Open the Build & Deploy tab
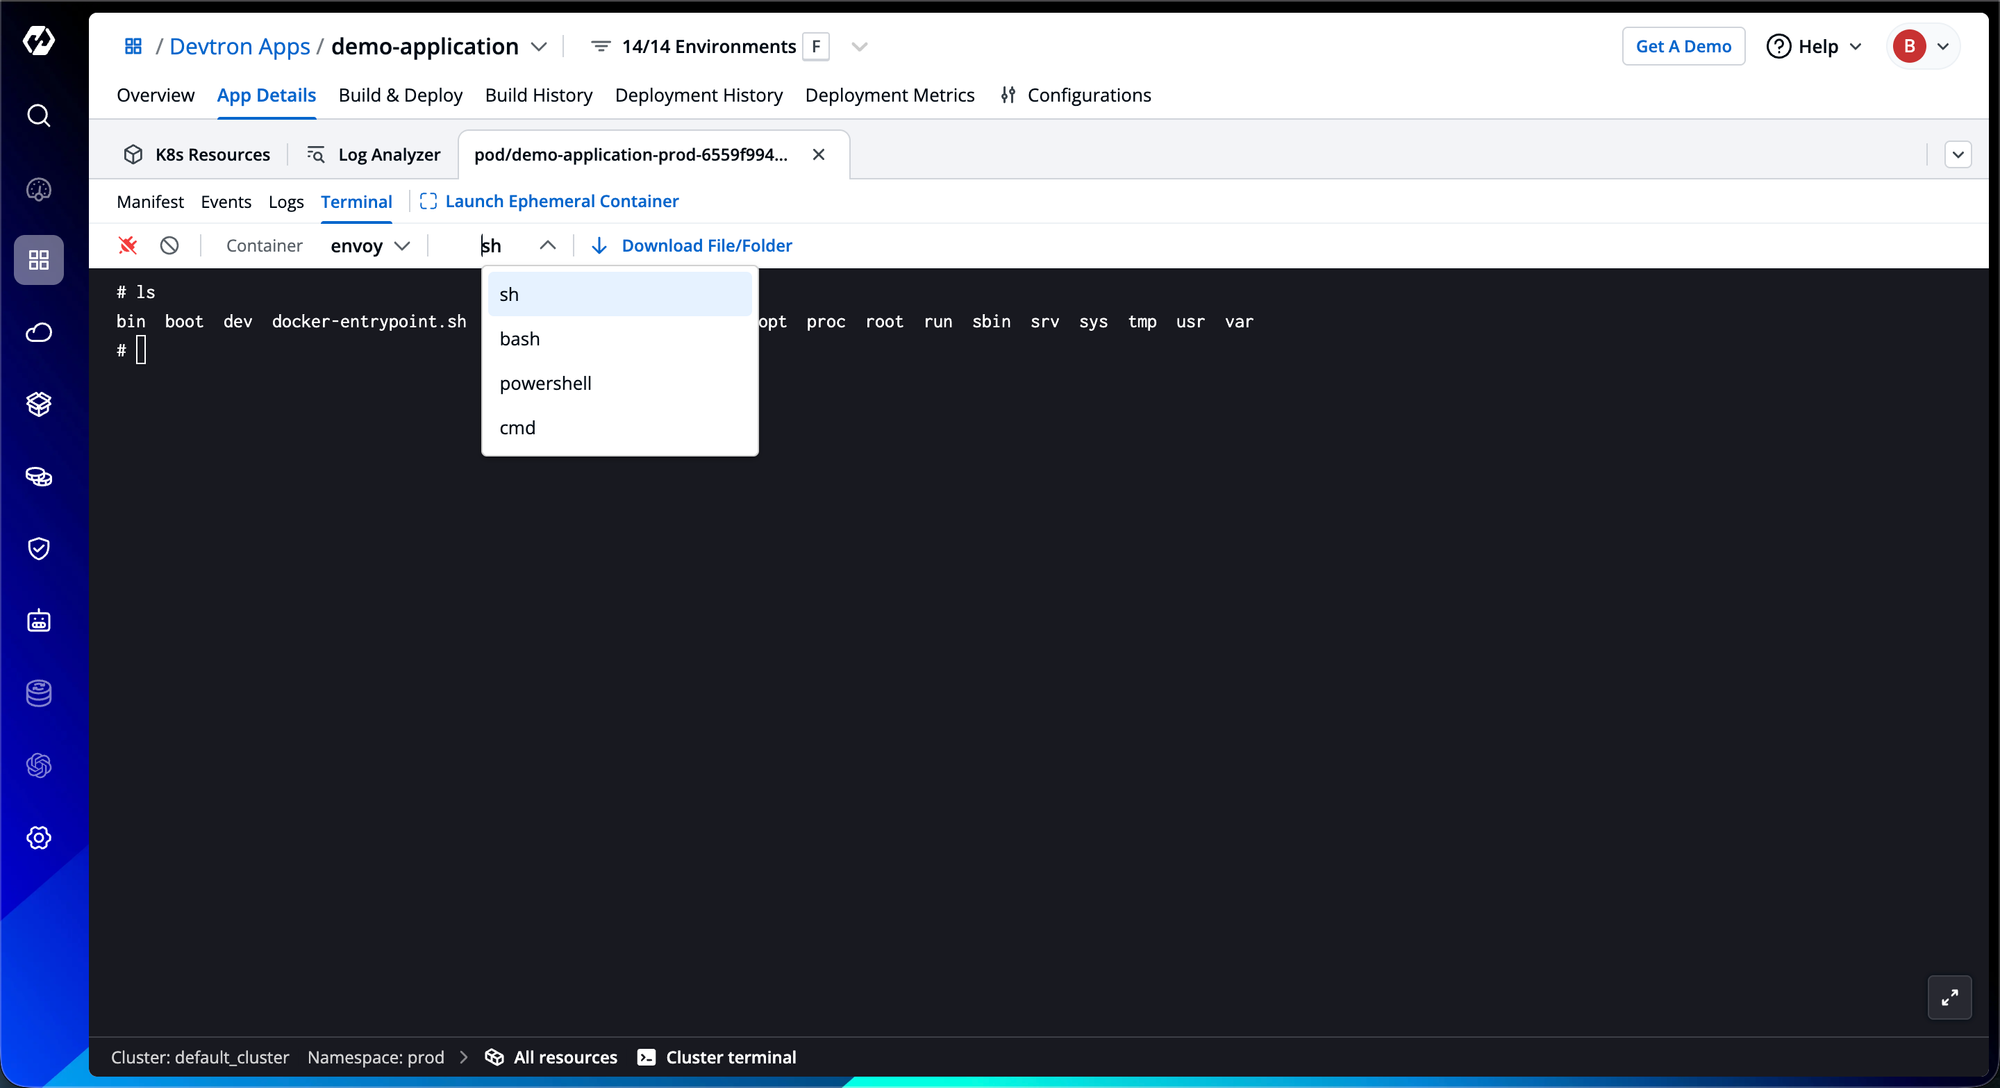This screenshot has width=2000, height=1088. (400, 95)
